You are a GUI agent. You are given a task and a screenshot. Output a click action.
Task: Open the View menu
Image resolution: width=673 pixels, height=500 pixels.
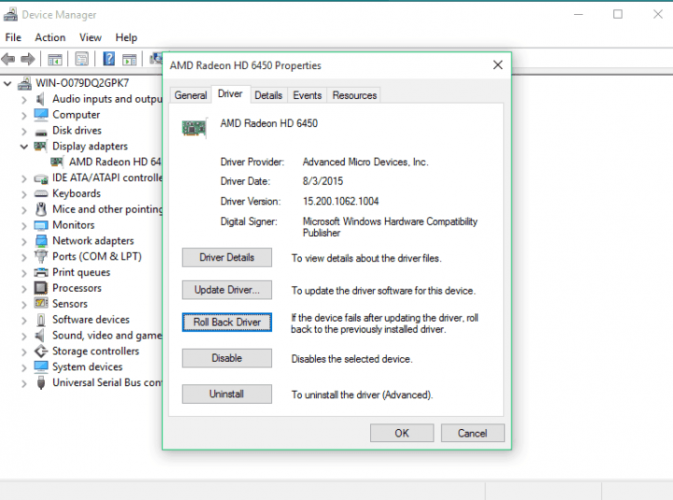click(90, 38)
